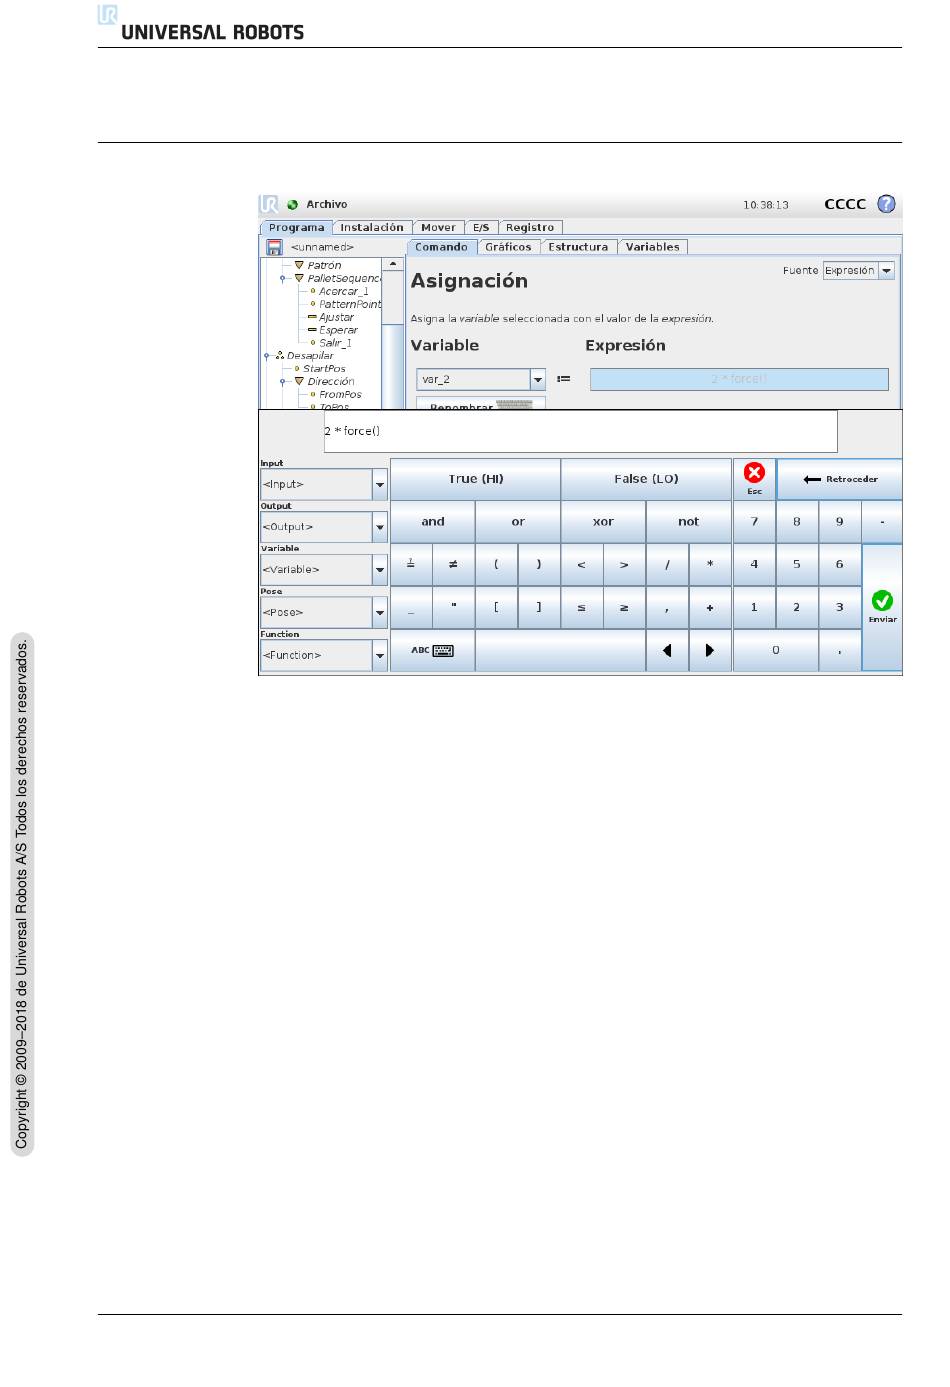Click the UR logo in the header
950x1387 pixels.
click(x=268, y=204)
